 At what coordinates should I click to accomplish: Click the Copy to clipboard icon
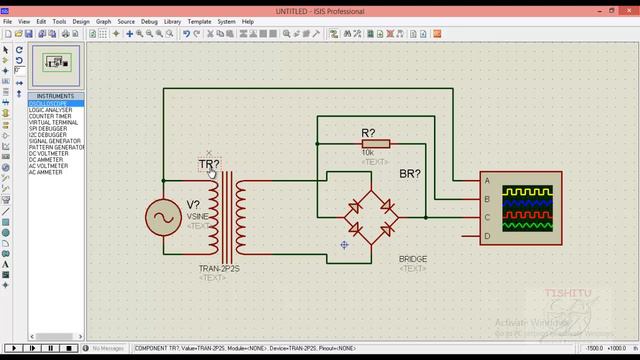click(x=220, y=34)
